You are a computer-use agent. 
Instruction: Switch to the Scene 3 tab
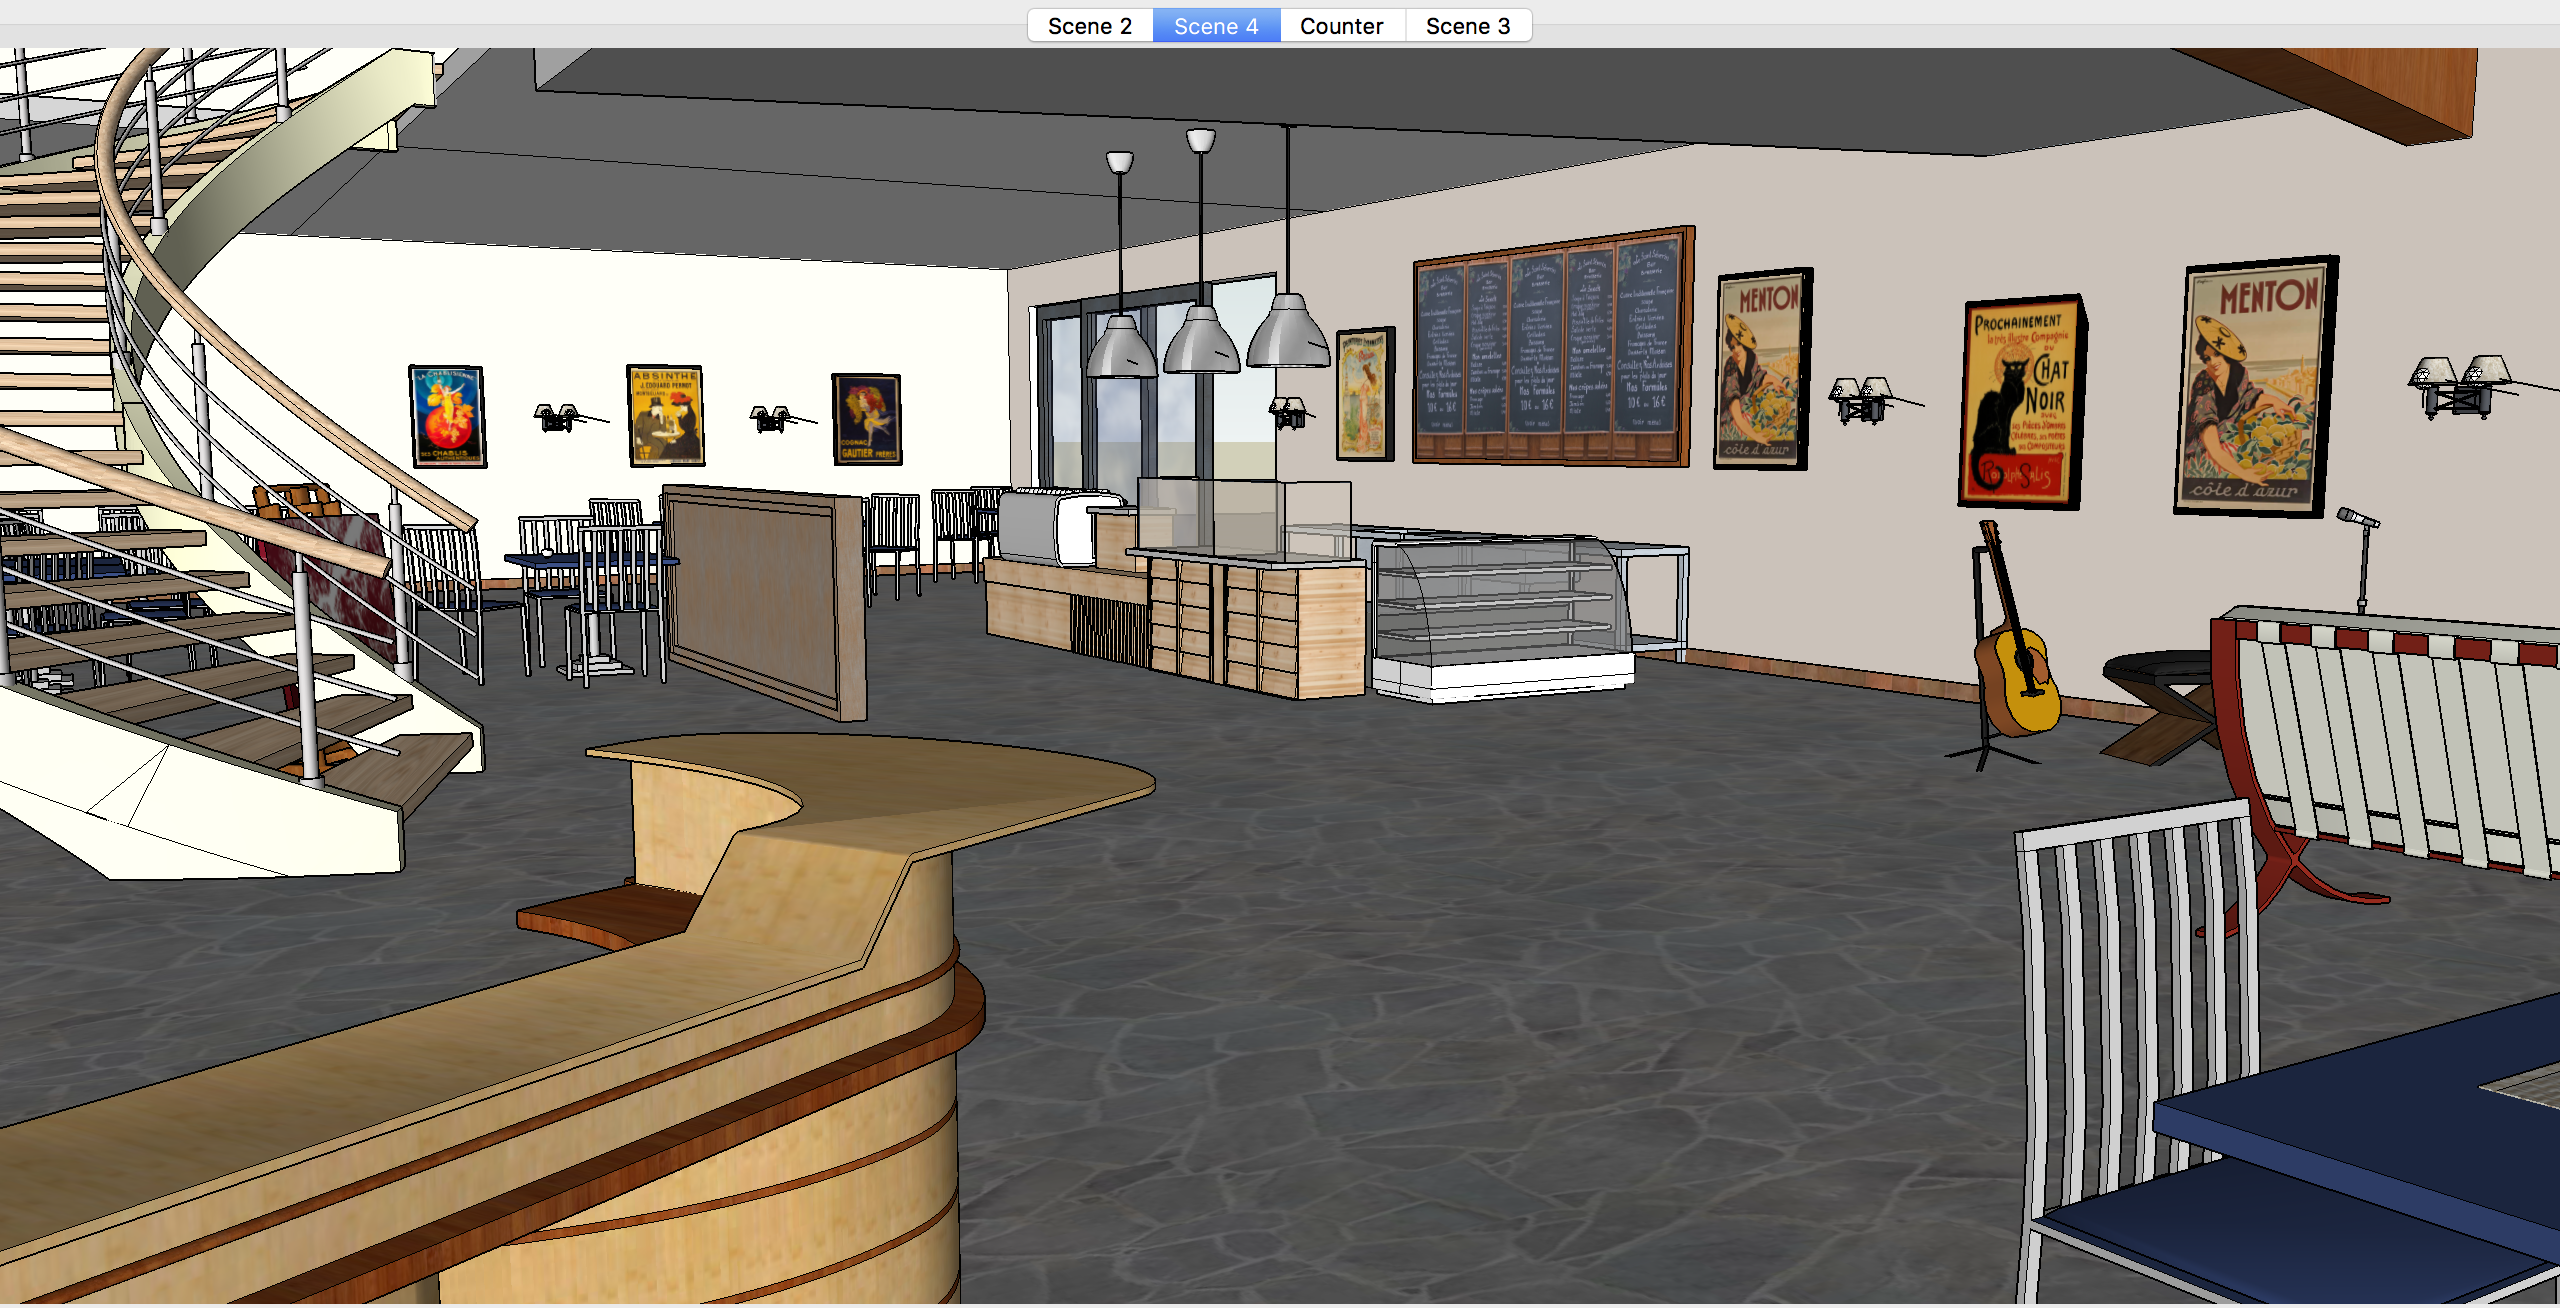[x=1468, y=26]
